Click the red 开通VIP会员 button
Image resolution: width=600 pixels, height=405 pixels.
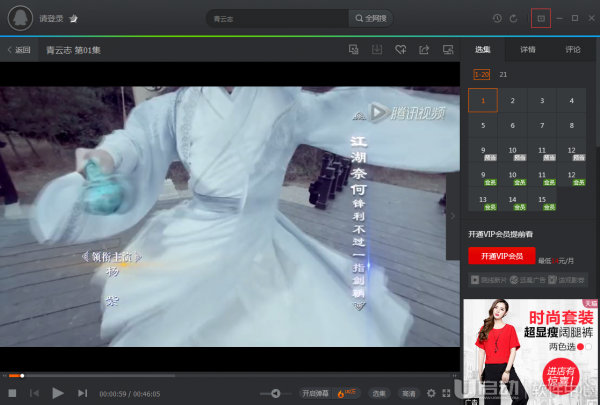tap(502, 256)
